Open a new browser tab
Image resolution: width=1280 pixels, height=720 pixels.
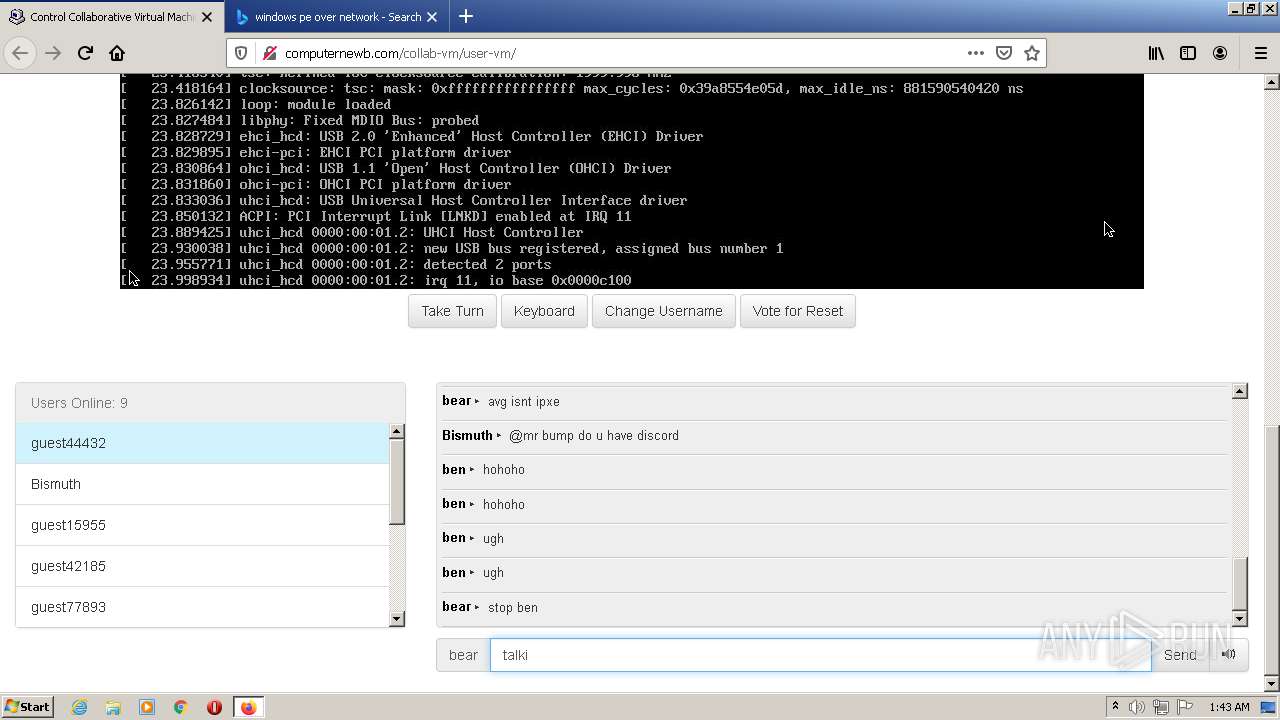[466, 16]
